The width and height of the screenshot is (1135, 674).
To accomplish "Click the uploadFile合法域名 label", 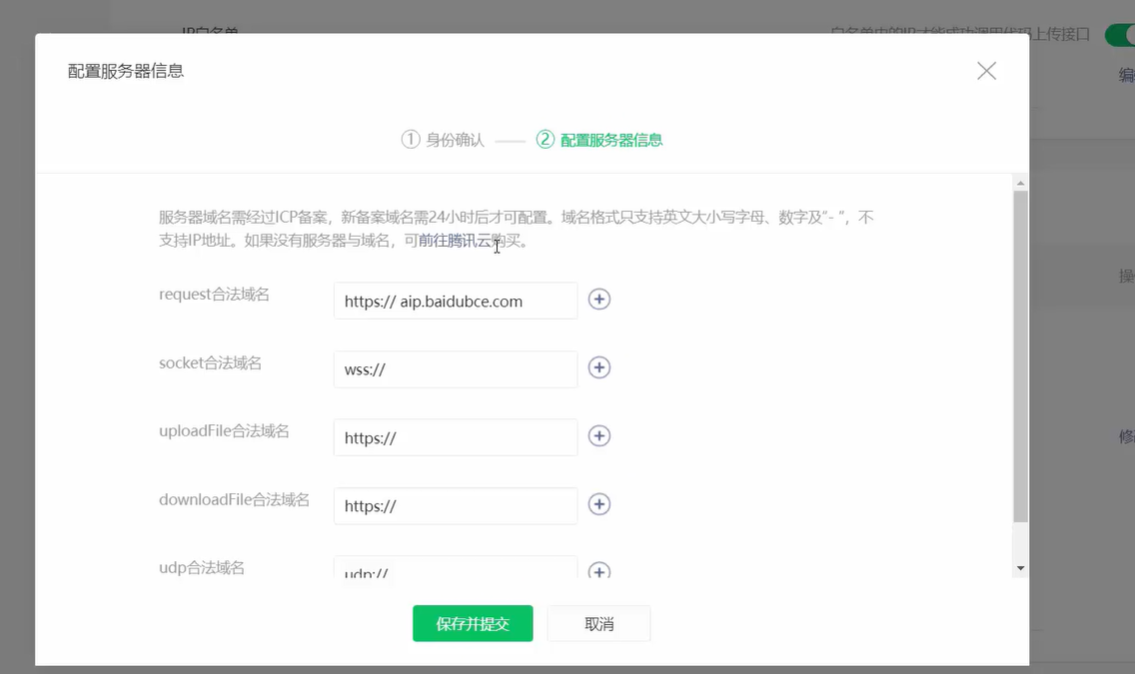I will (224, 431).
